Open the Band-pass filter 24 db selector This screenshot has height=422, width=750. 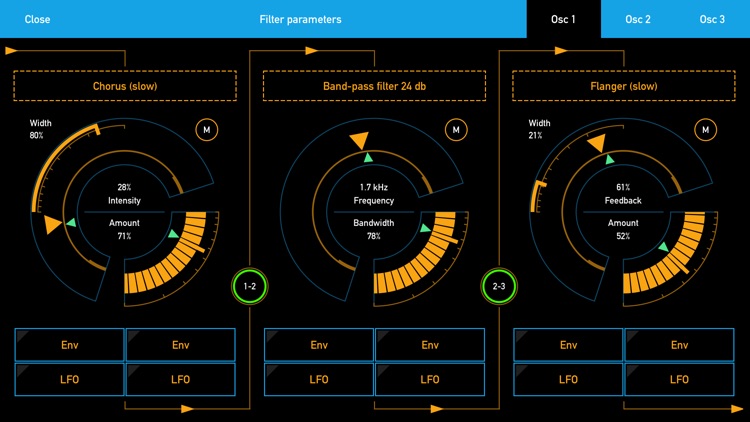374,86
